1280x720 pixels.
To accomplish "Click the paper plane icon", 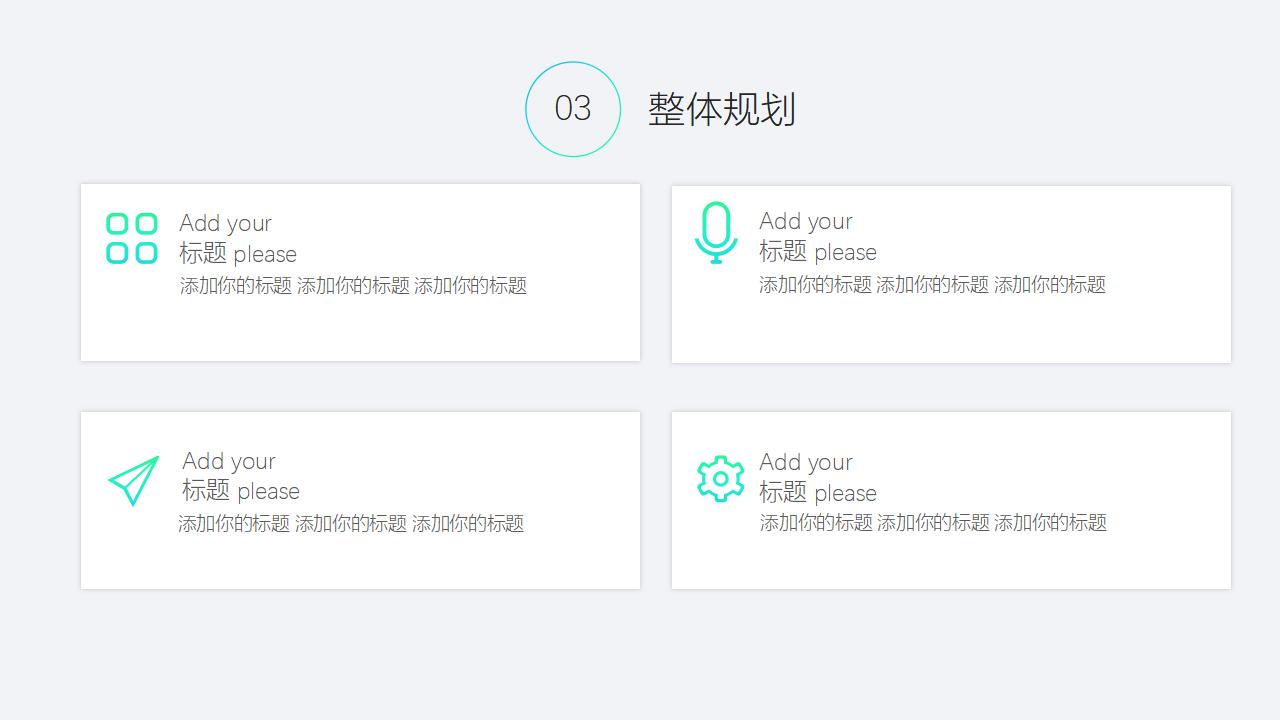I will pyautogui.click(x=134, y=481).
